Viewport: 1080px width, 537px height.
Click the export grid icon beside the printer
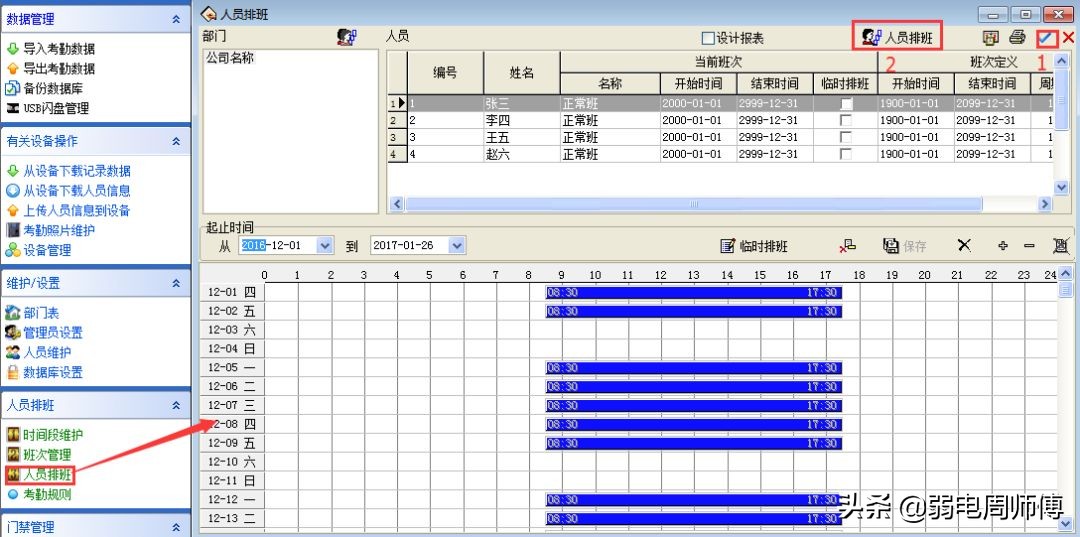[990, 38]
